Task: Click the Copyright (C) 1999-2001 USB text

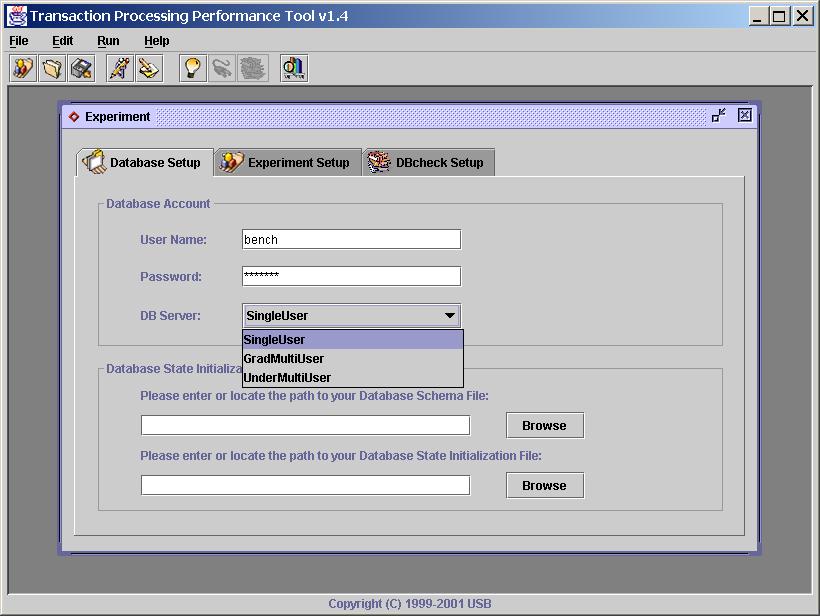Action: pyautogui.click(x=410, y=604)
